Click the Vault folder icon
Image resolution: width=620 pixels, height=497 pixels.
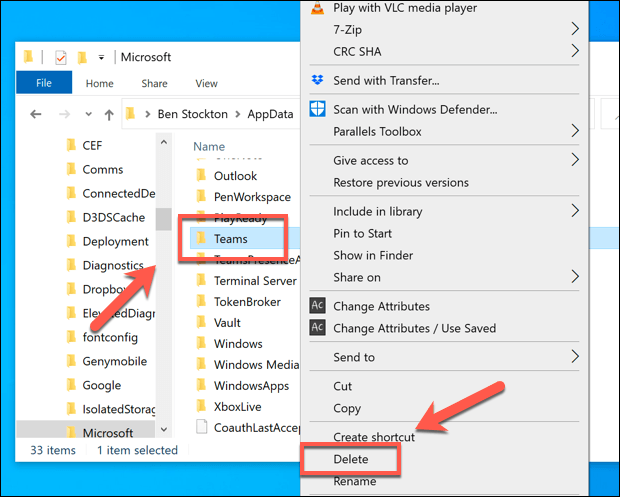pyautogui.click(x=201, y=322)
